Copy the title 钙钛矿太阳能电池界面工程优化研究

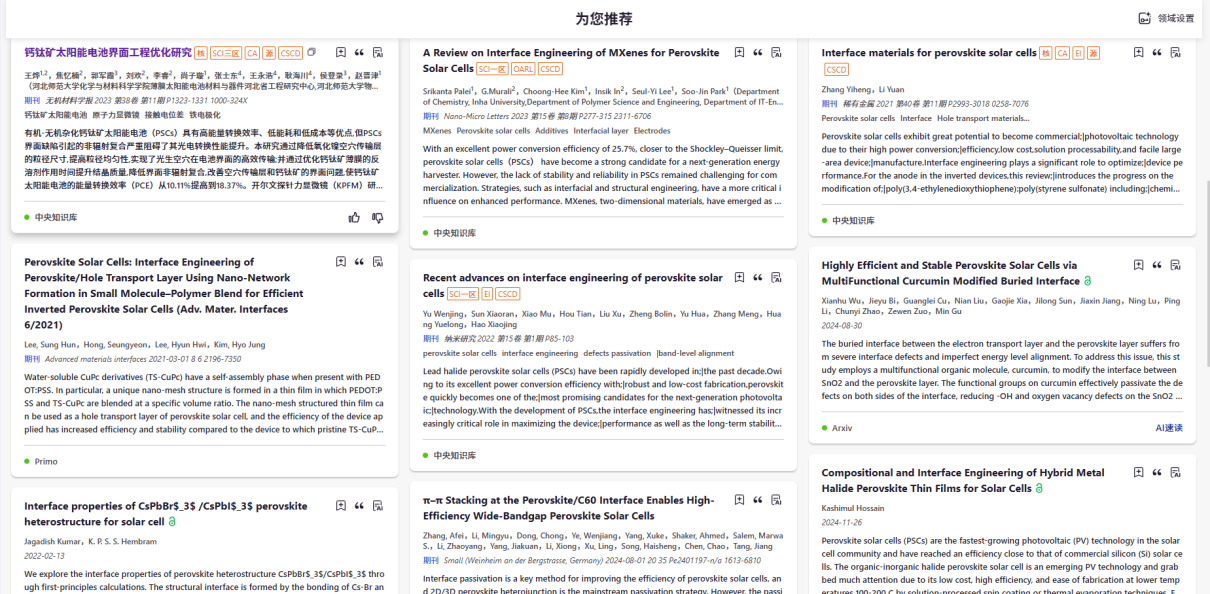(311, 53)
